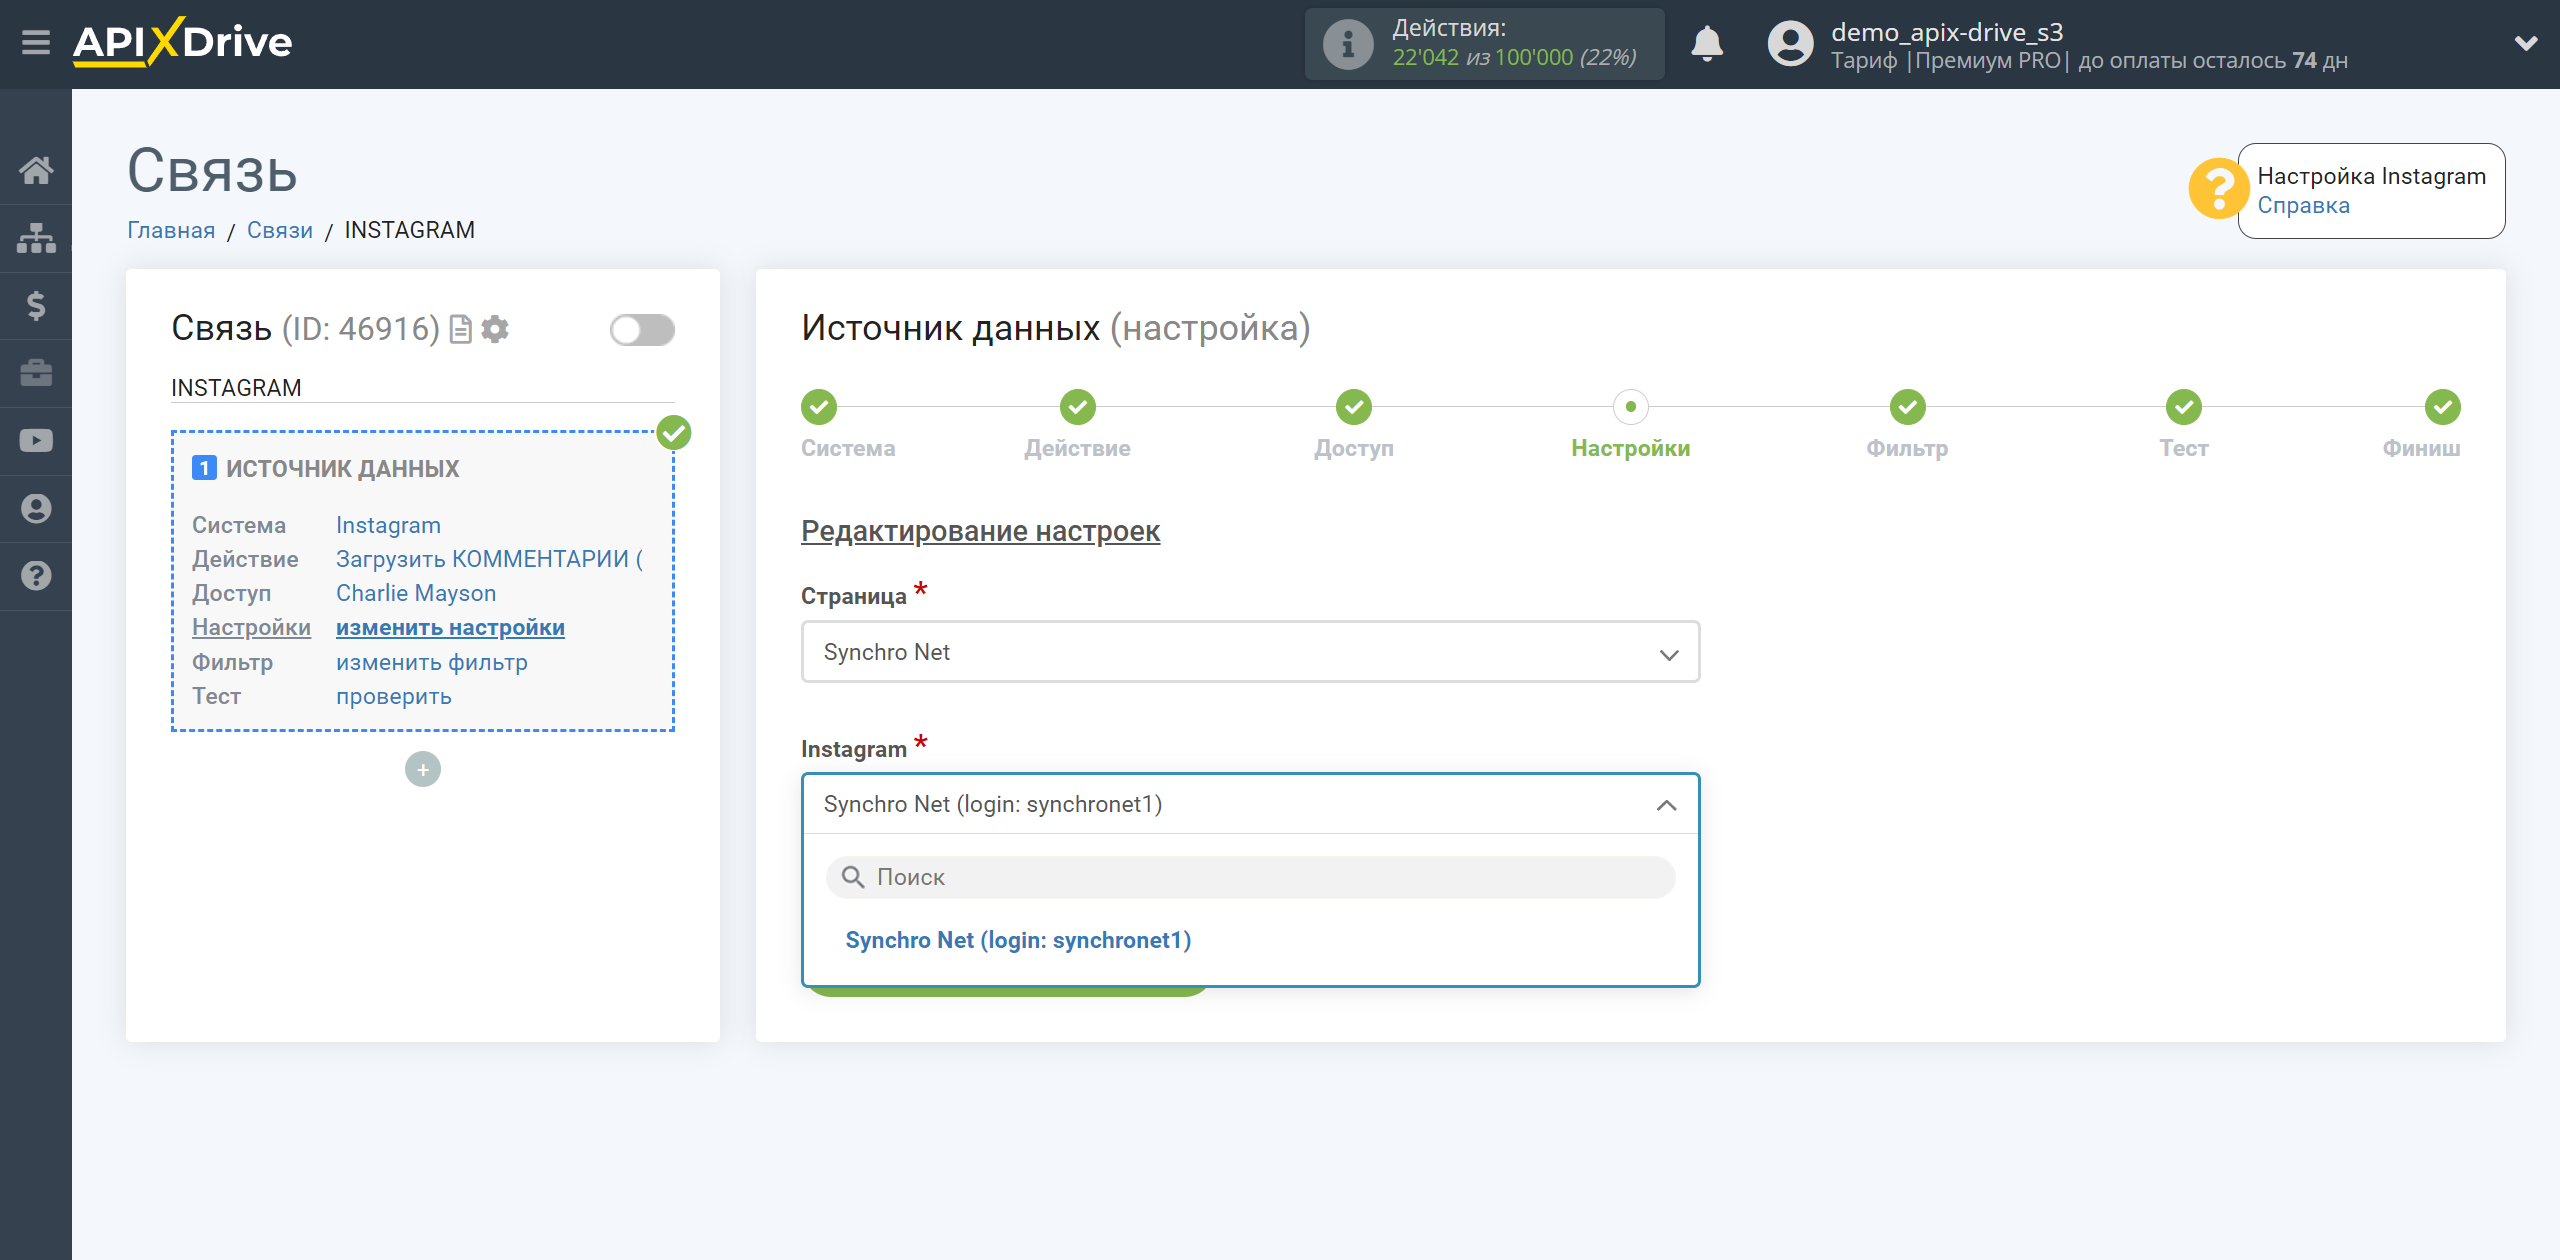Click the Действия usage counter

1485,44
